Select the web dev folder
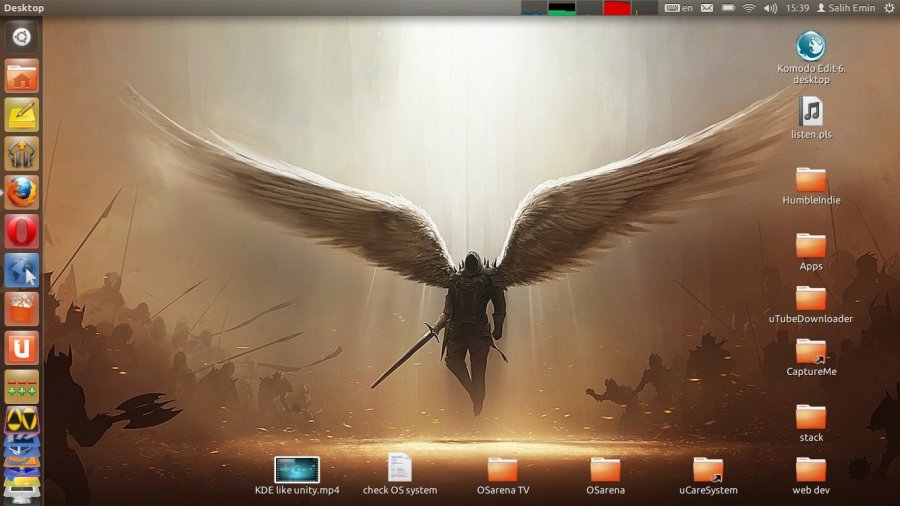The width and height of the screenshot is (900, 506). coord(811,476)
